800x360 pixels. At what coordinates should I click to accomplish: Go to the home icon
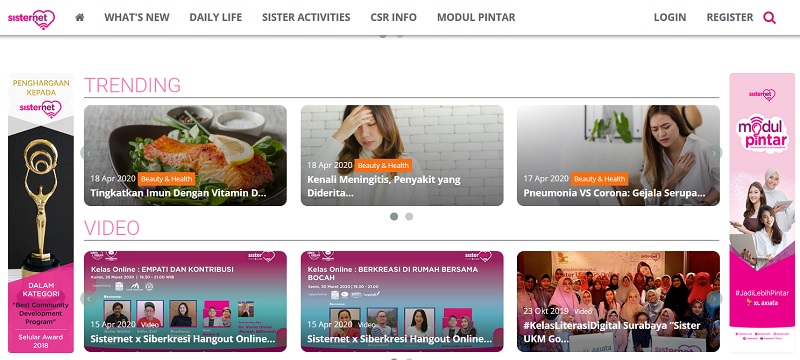80,17
